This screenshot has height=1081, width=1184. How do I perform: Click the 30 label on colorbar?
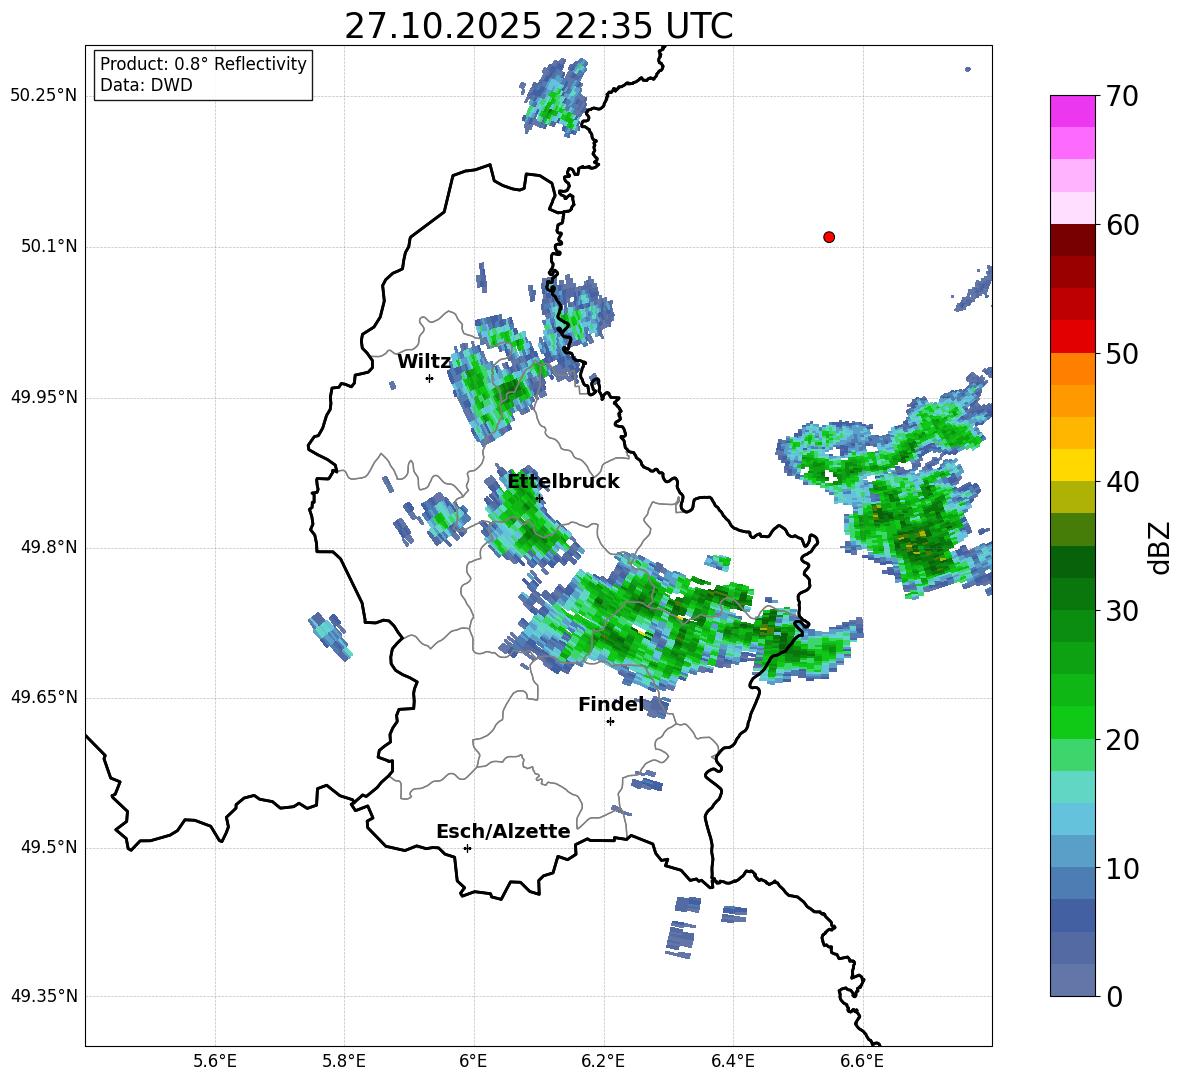pyautogui.click(x=1122, y=611)
